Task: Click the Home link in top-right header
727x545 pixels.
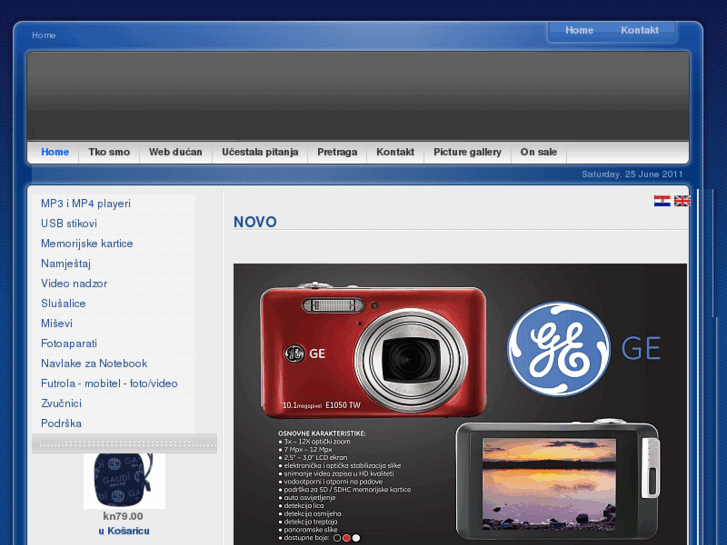Action: 579,30
